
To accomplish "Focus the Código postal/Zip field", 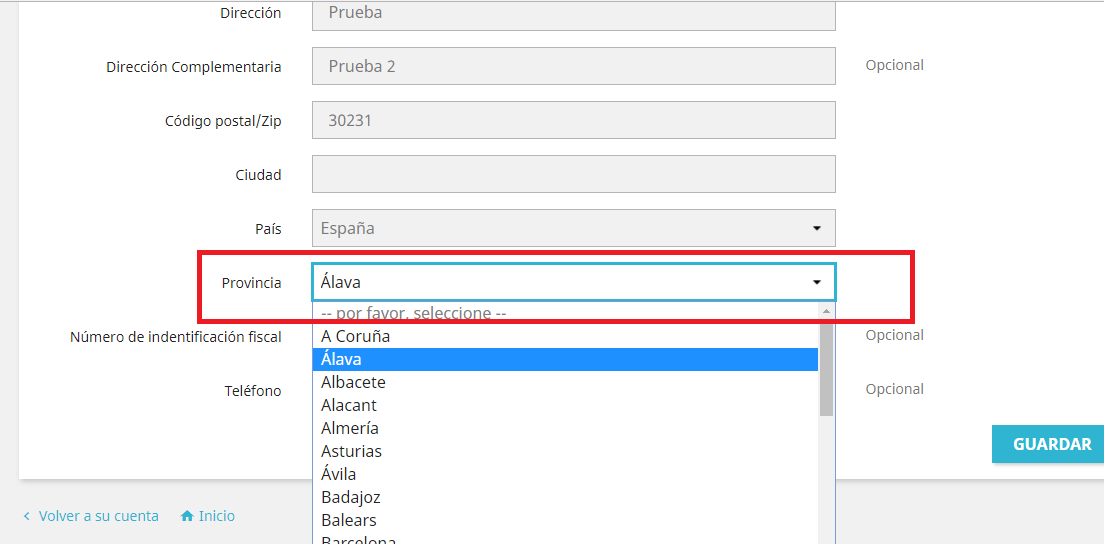I will (573, 120).
